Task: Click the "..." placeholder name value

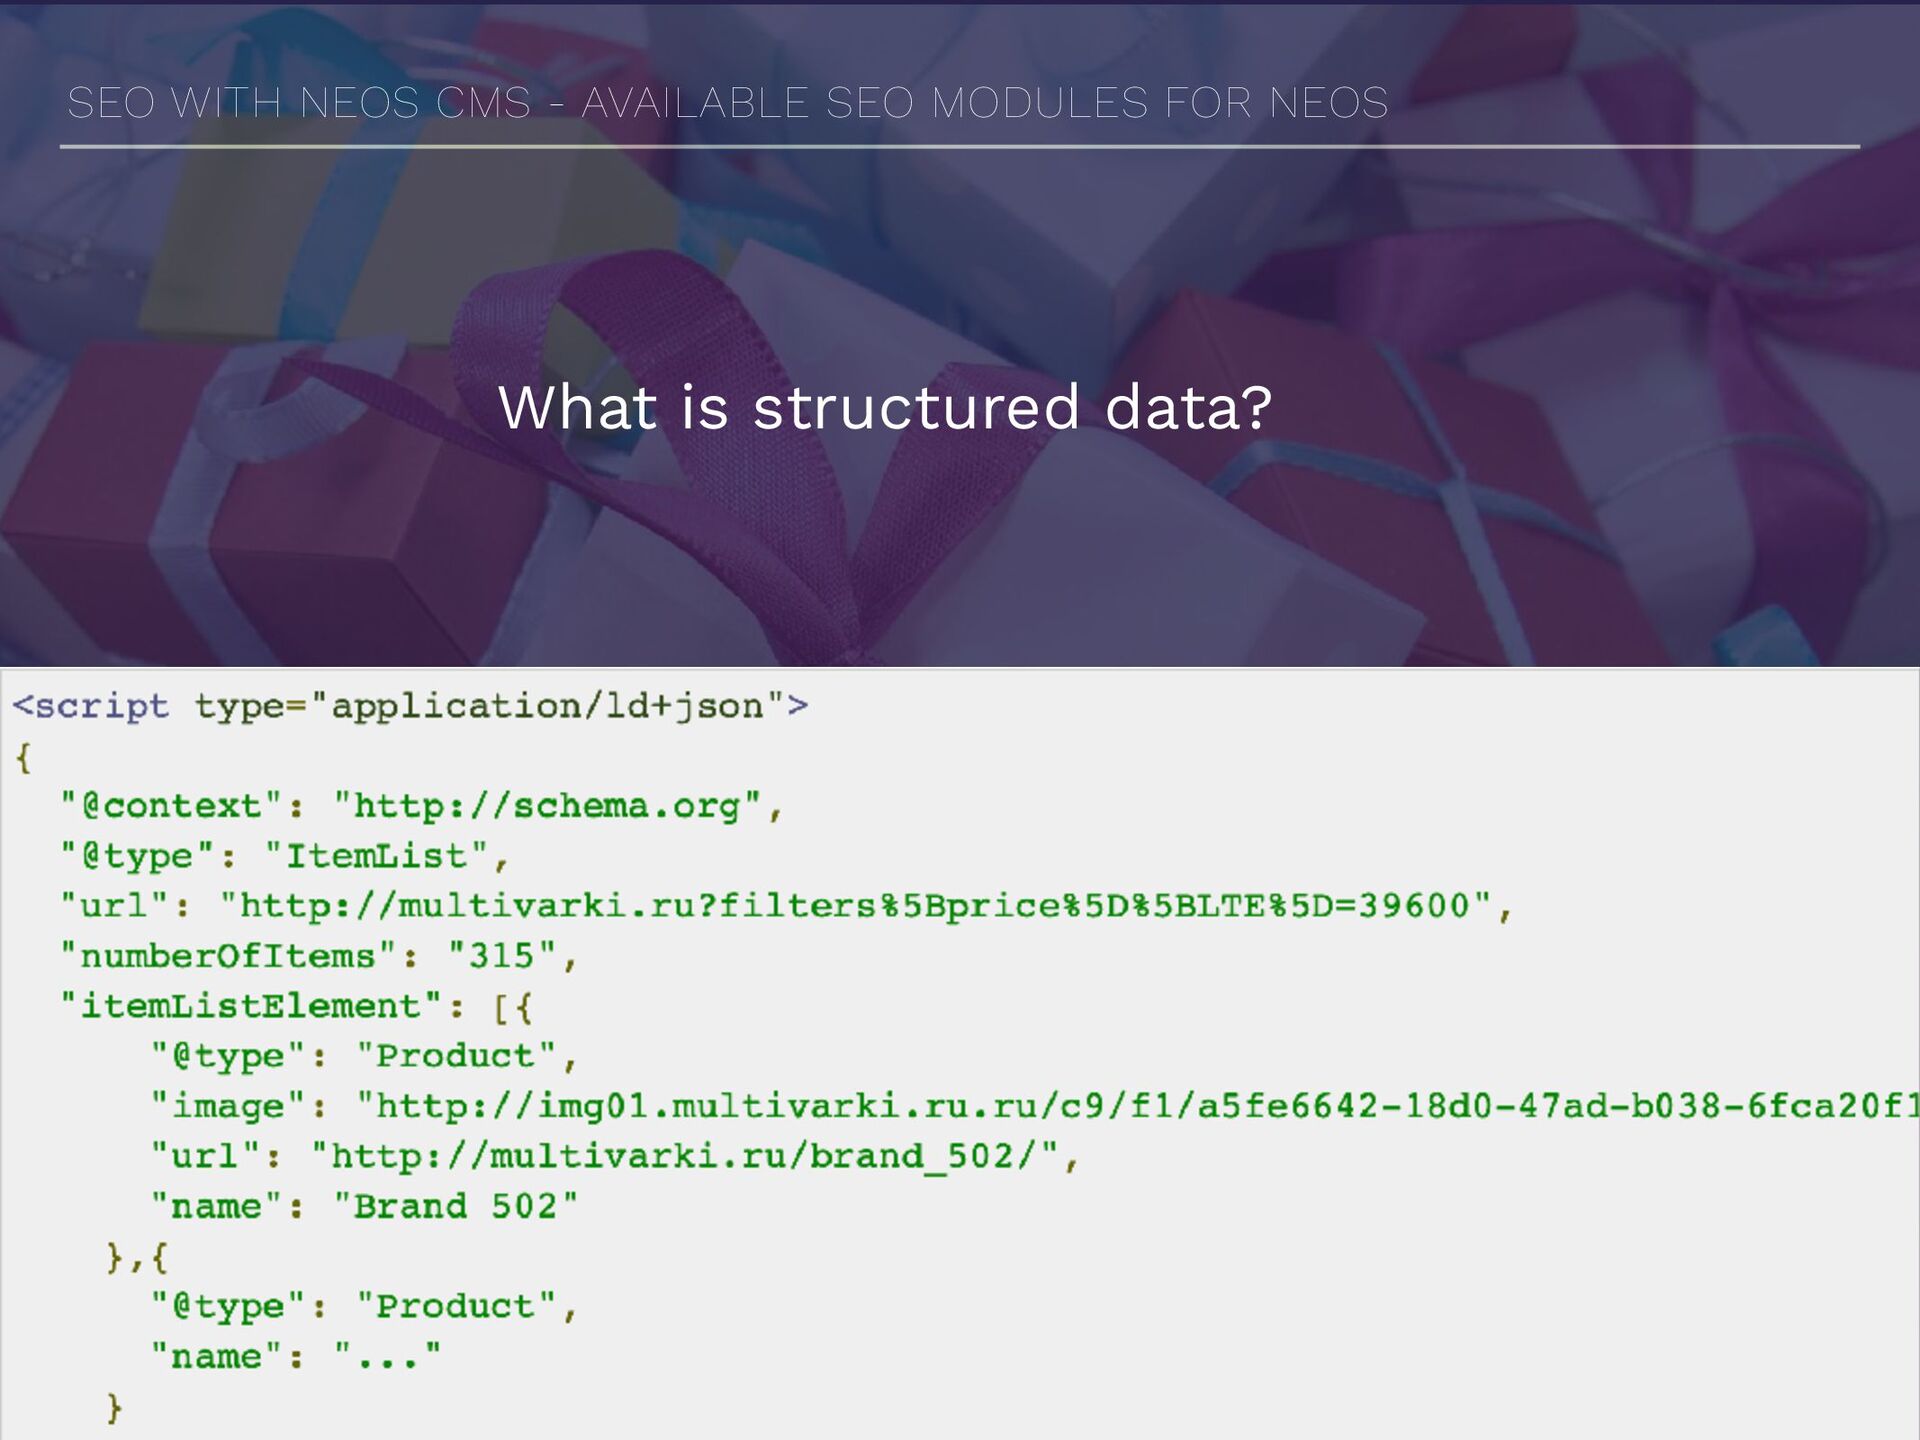Action: (x=387, y=1356)
